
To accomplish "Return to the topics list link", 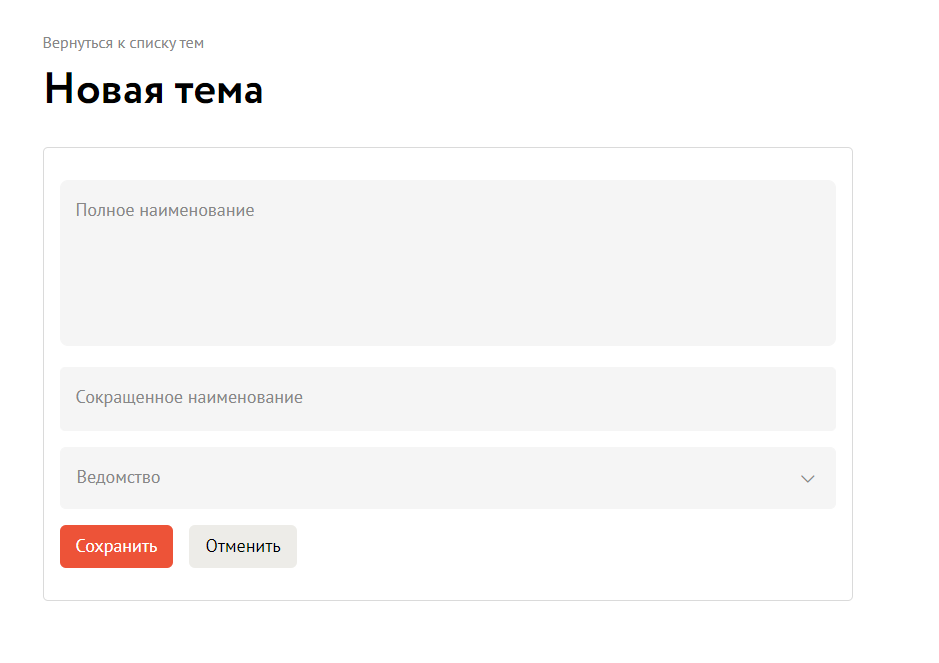I will pyautogui.click(x=123, y=43).
